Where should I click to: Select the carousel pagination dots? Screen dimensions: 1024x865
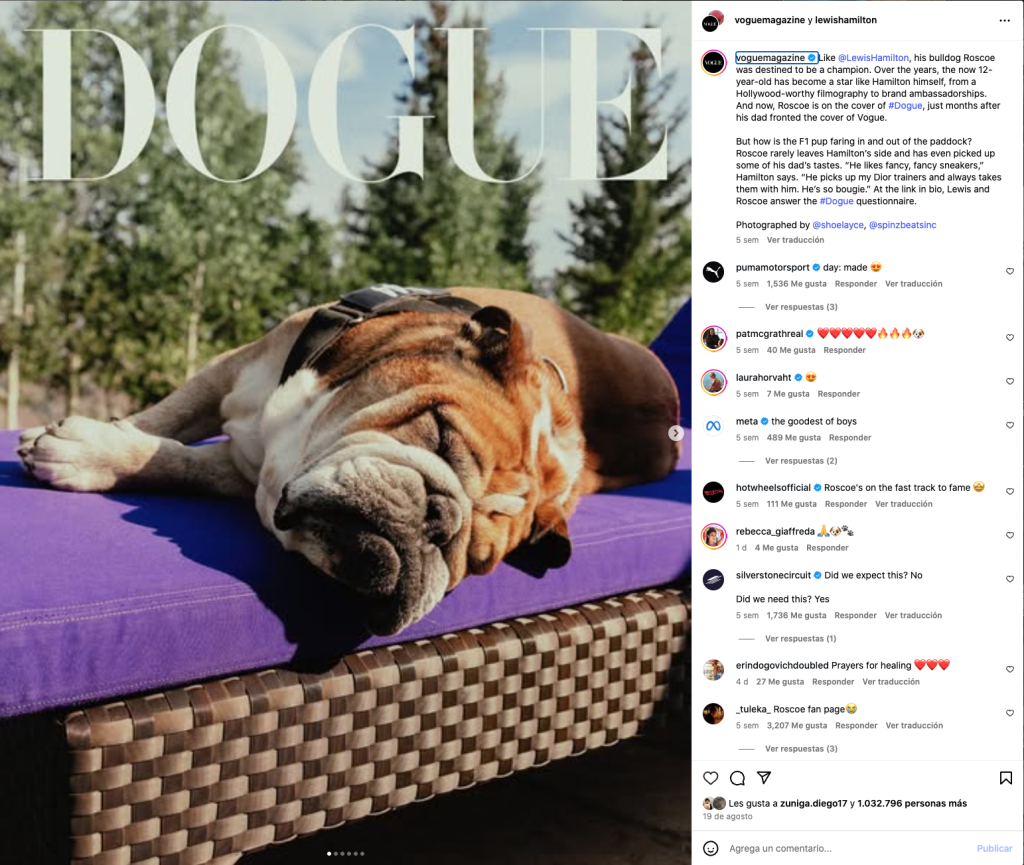345,853
